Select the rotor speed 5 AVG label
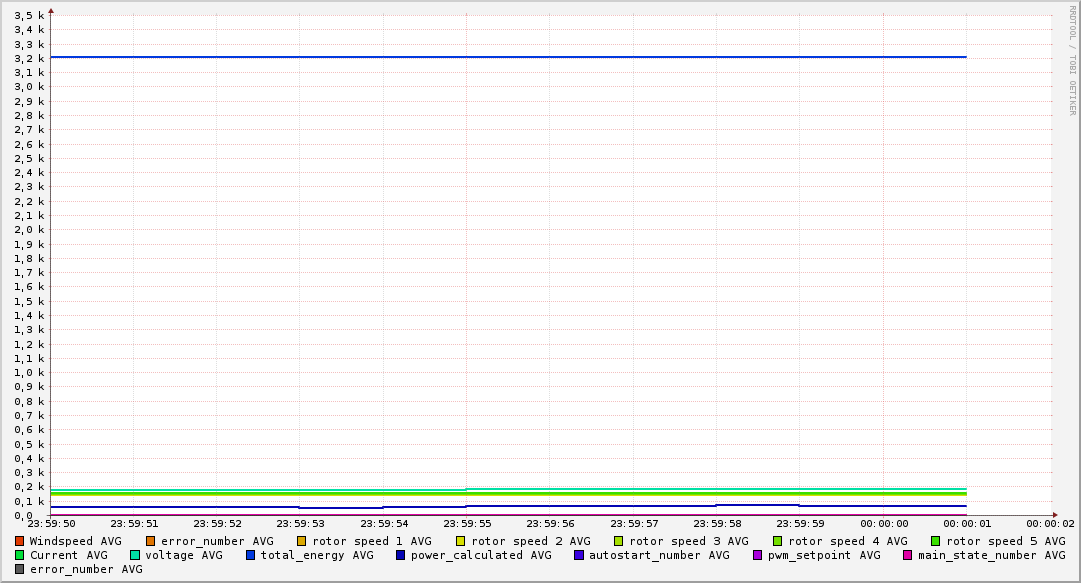The height and width of the screenshot is (583, 1081). point(1005,541)
